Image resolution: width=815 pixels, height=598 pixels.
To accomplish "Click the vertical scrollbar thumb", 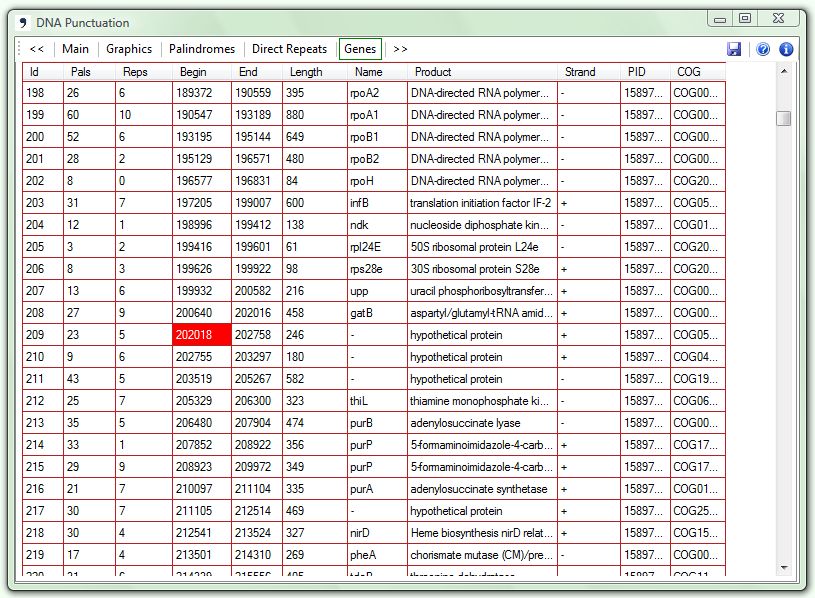I will [x=784, y=118].
